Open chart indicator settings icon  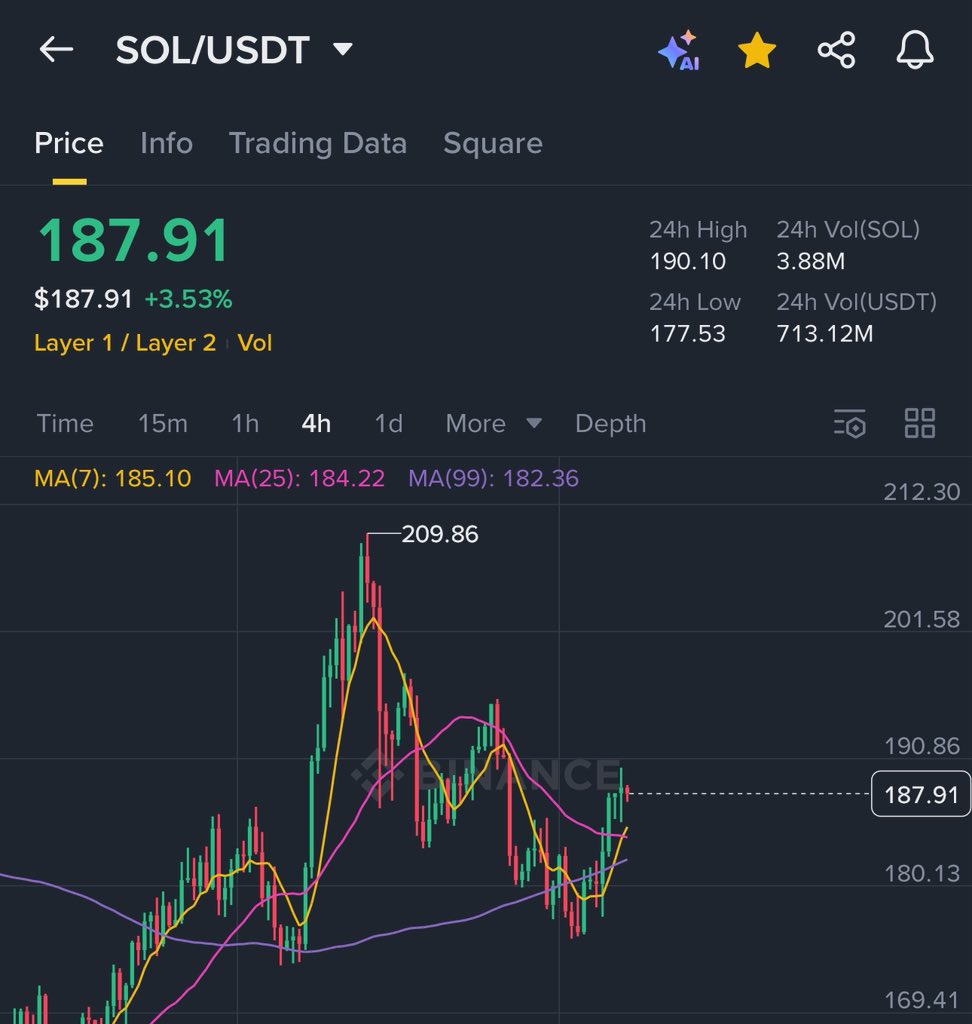point(850,423)
